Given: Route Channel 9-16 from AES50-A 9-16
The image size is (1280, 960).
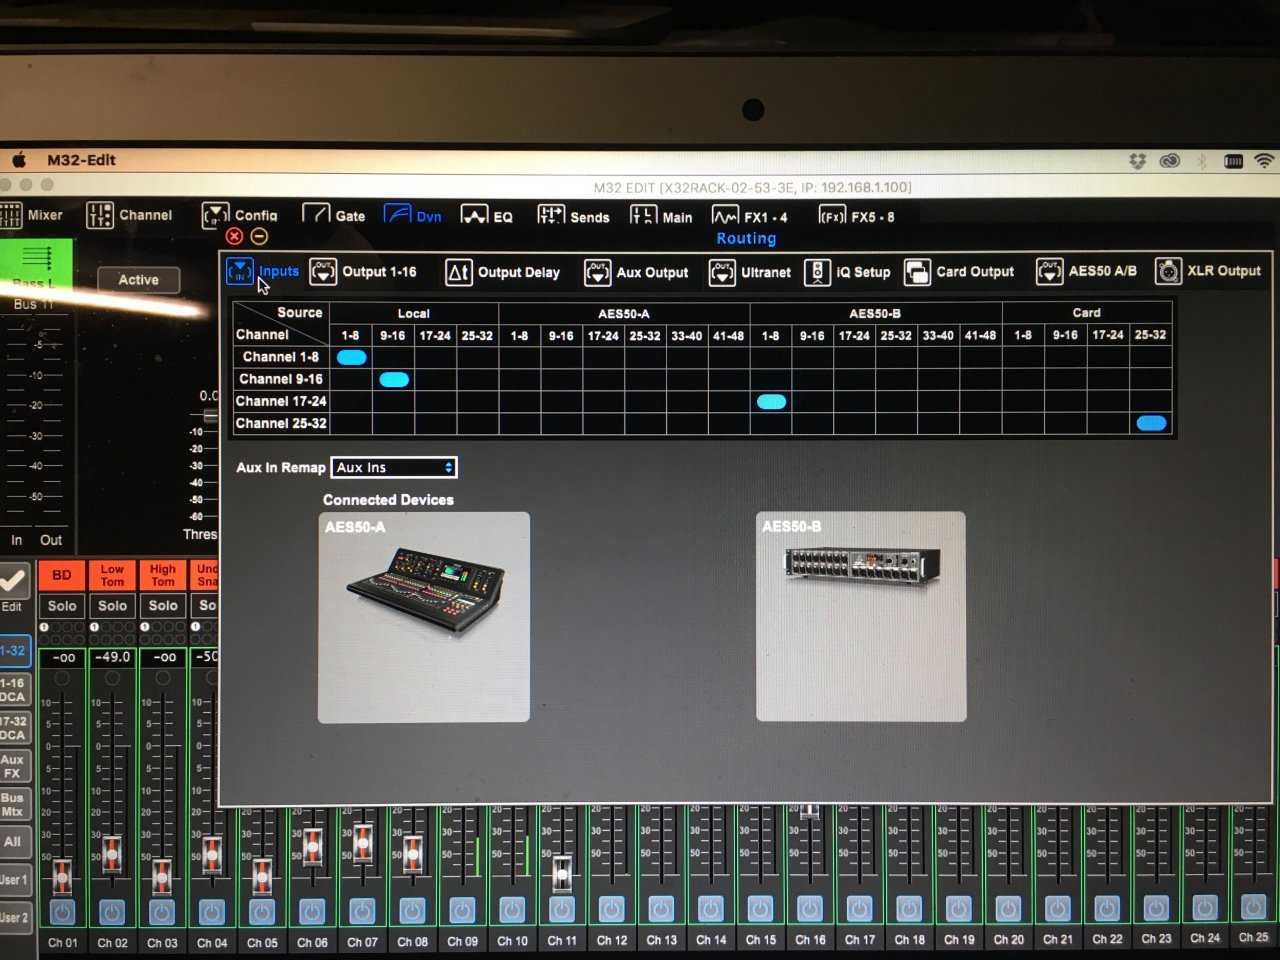Looking at the screenshot, I should point(562,379).
